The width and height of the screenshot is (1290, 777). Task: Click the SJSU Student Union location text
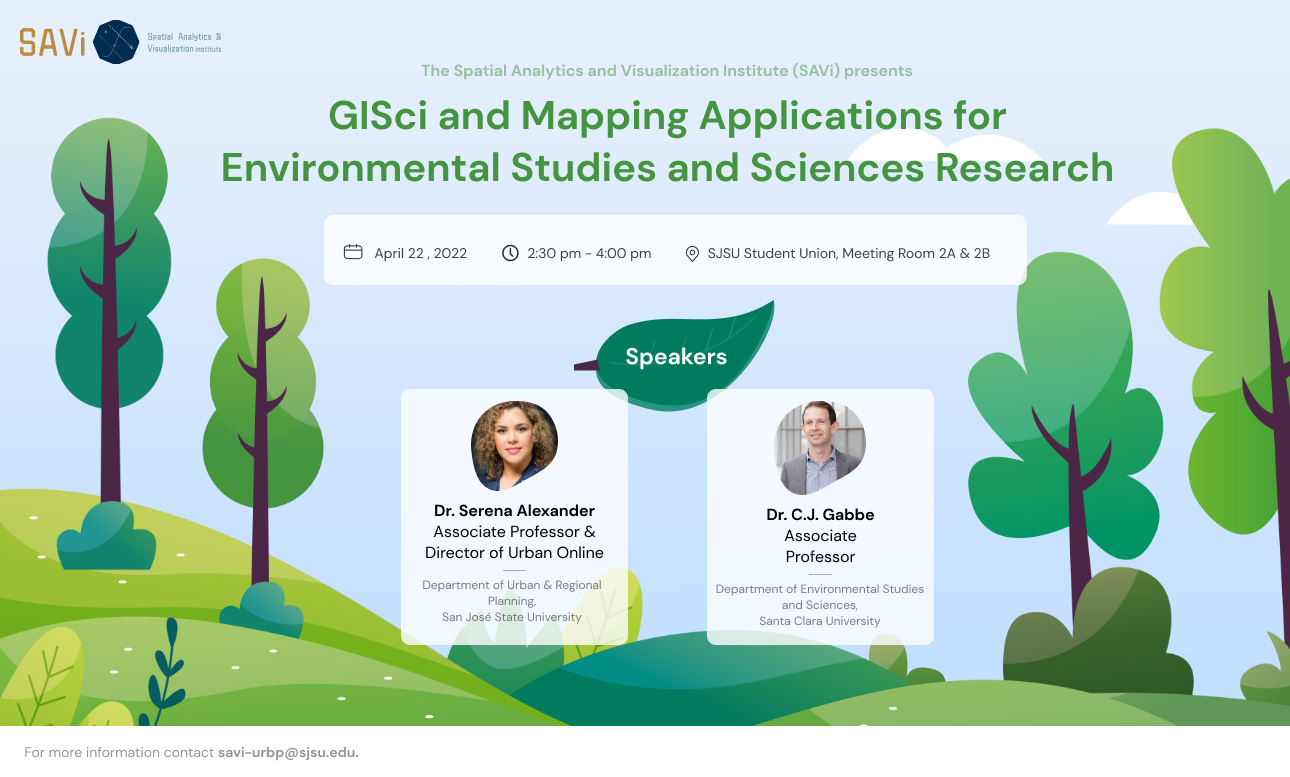848,253
